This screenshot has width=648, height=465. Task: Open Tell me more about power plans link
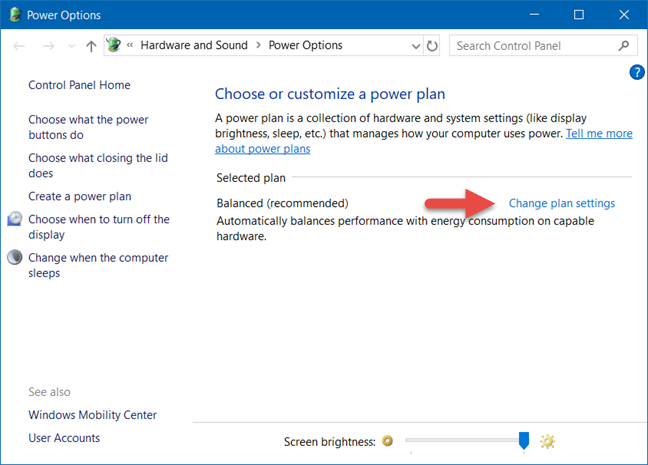(599, 134)
